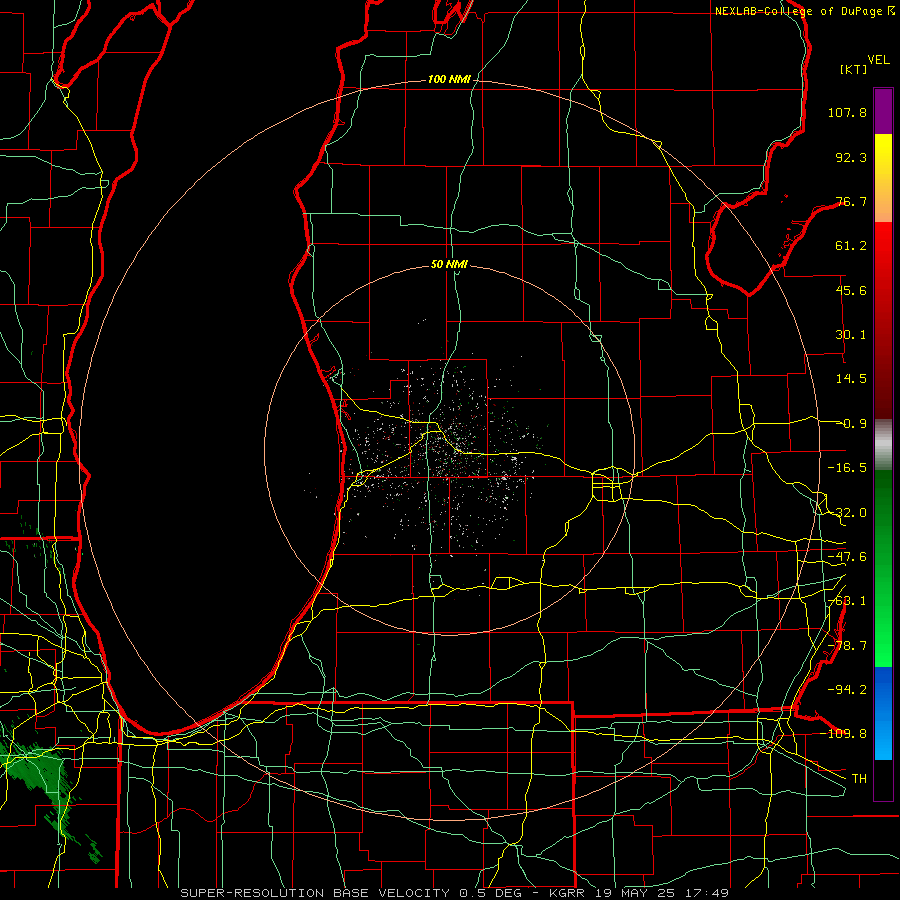Image resolution: width=900 pixels, height=900 pixels.
Task: Select the -47.6 scale value
Action: [x=847, y=557]
